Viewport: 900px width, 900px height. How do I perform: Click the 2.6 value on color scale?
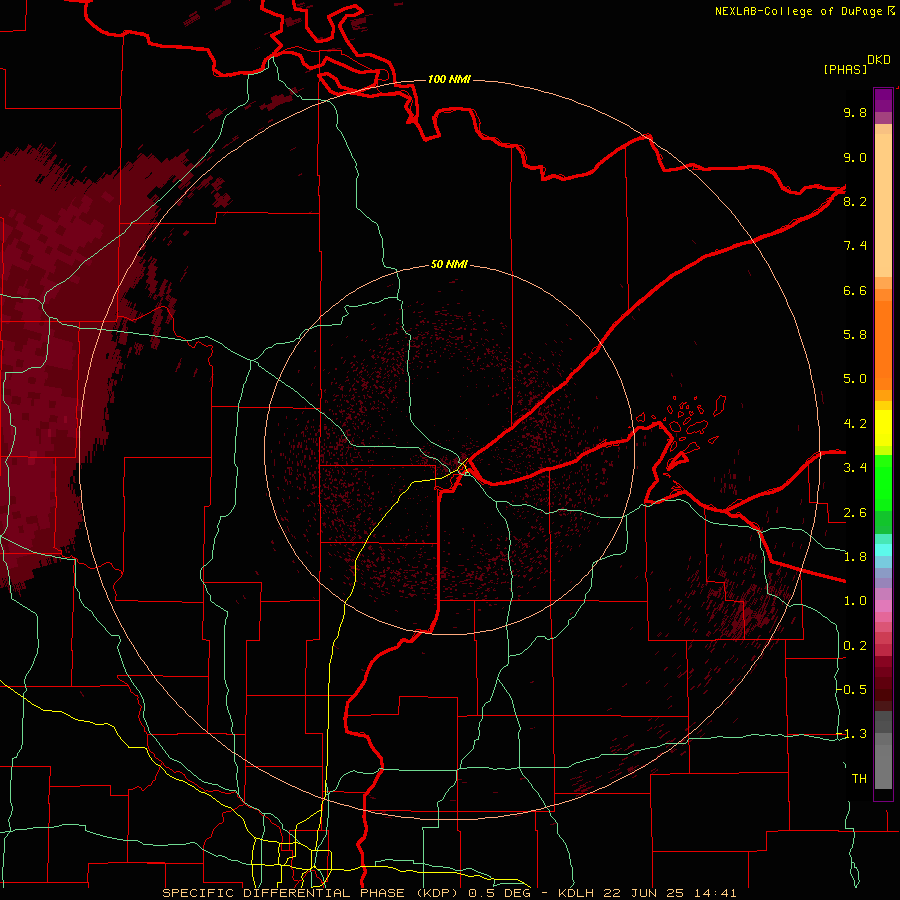855,513
